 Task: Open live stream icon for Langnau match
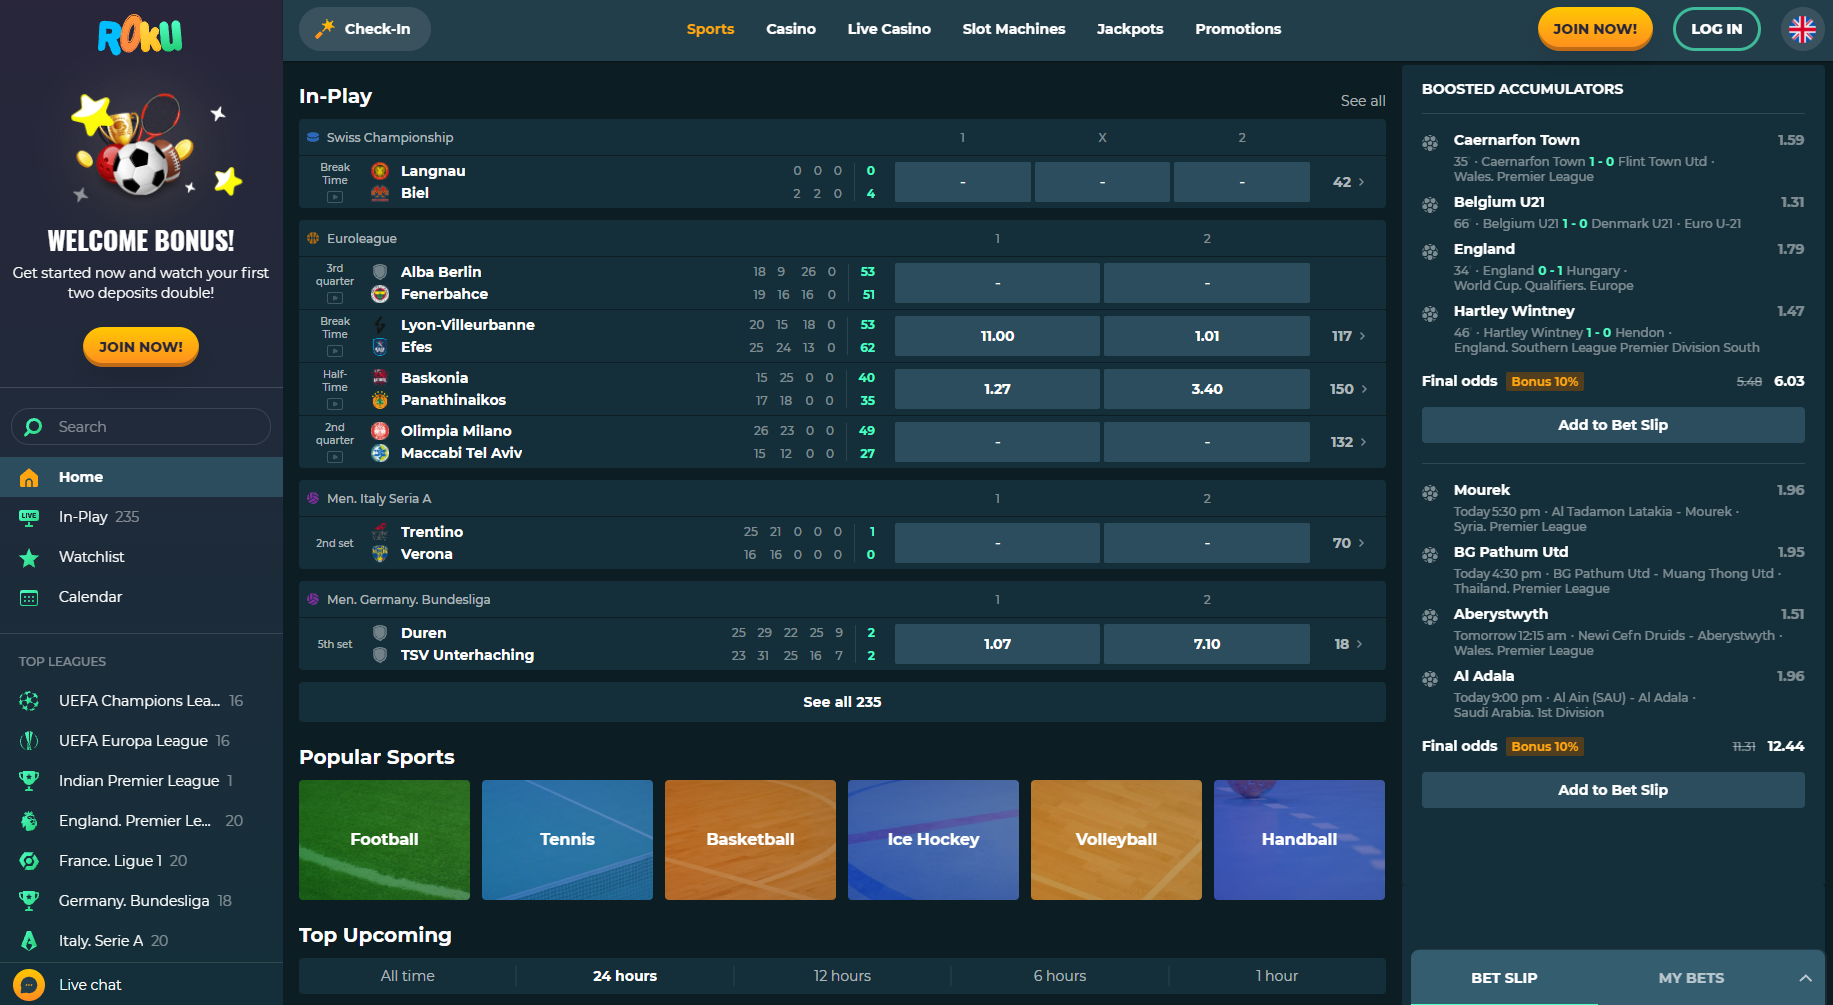(x=335, y=197)
